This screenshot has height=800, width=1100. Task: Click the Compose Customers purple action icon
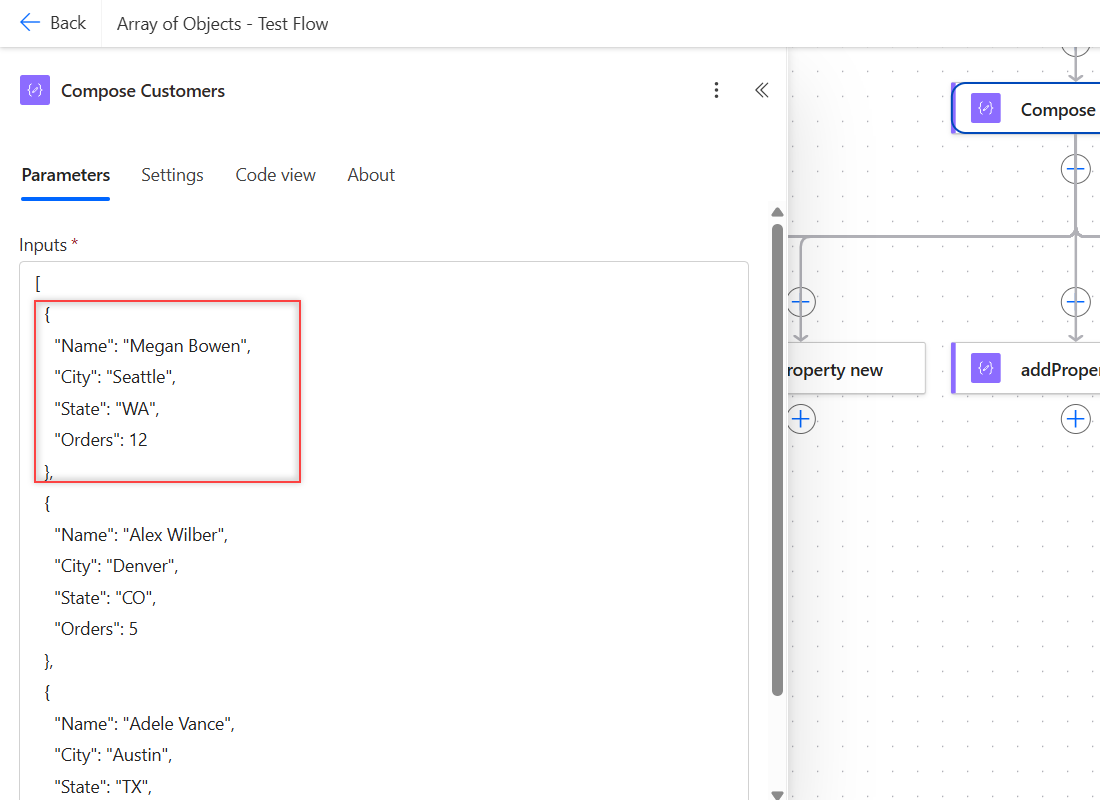tap(35, 90)
